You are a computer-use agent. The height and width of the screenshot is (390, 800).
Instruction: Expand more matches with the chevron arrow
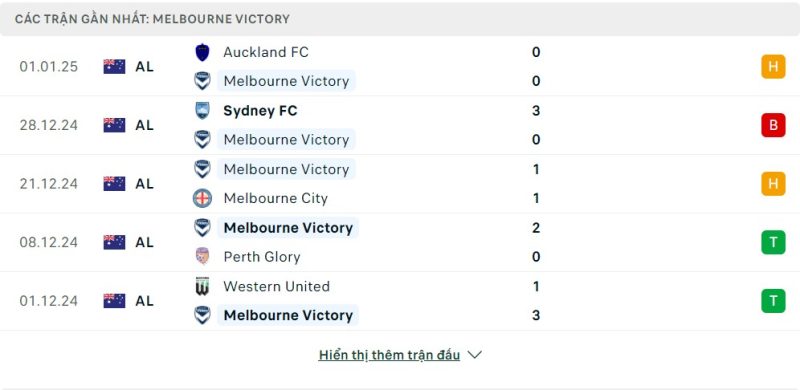pos(474,355)
